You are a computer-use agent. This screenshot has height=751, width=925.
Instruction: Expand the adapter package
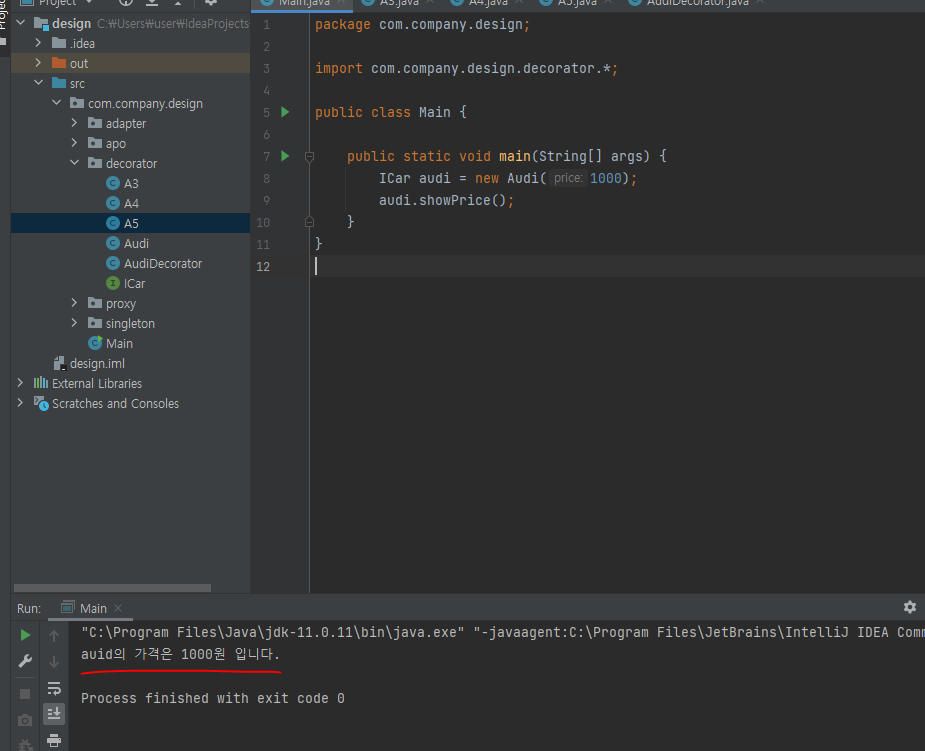(74, 123)
